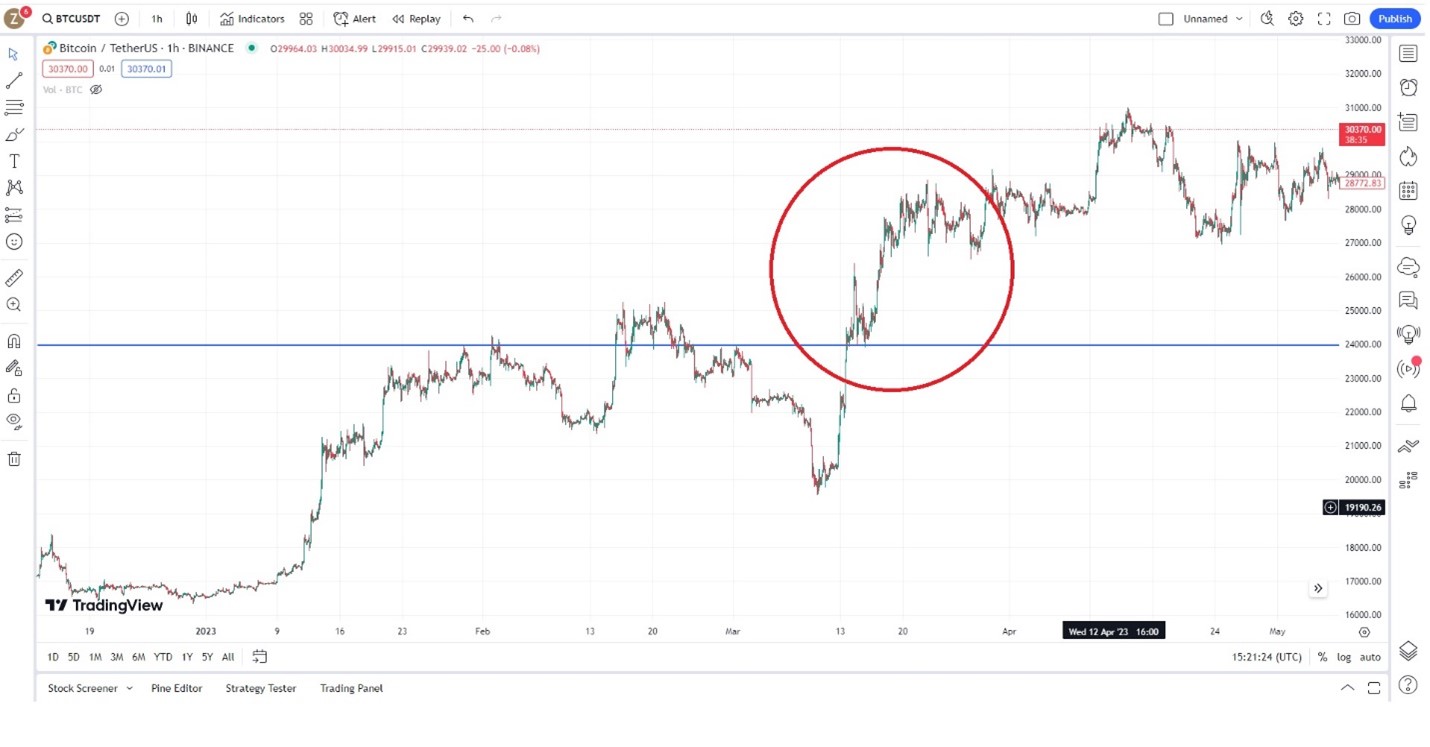Image resolution: width=1430 pixels, height=747 pixels.
Task: Open the notifications bell
Action: (x=1408, y=403)
